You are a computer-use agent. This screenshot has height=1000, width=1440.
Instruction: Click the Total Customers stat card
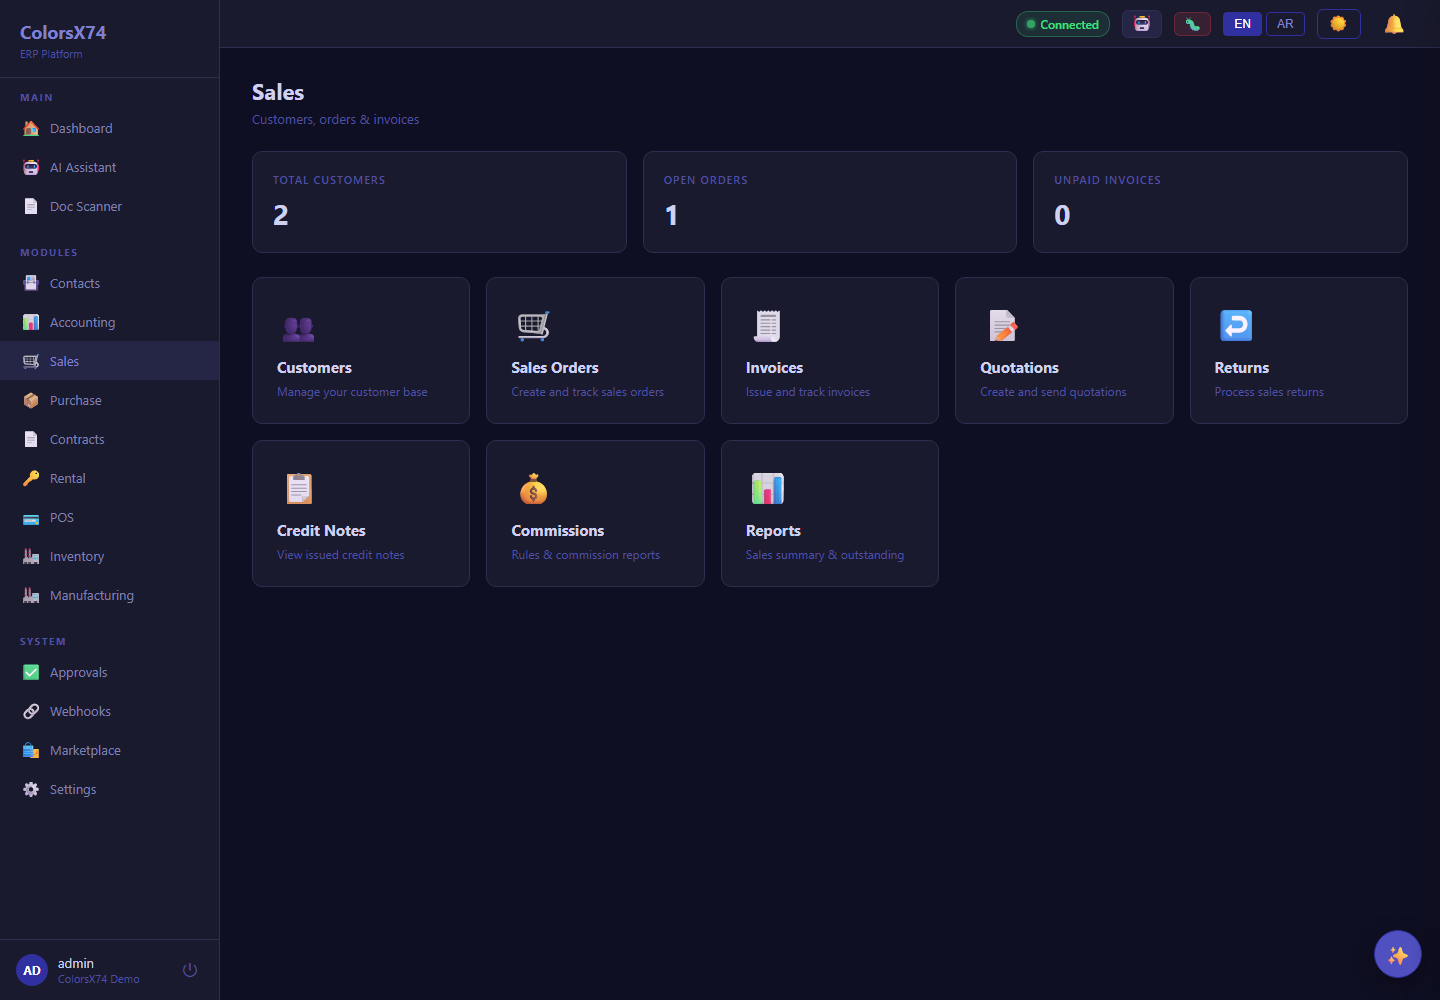click(439, 202)
